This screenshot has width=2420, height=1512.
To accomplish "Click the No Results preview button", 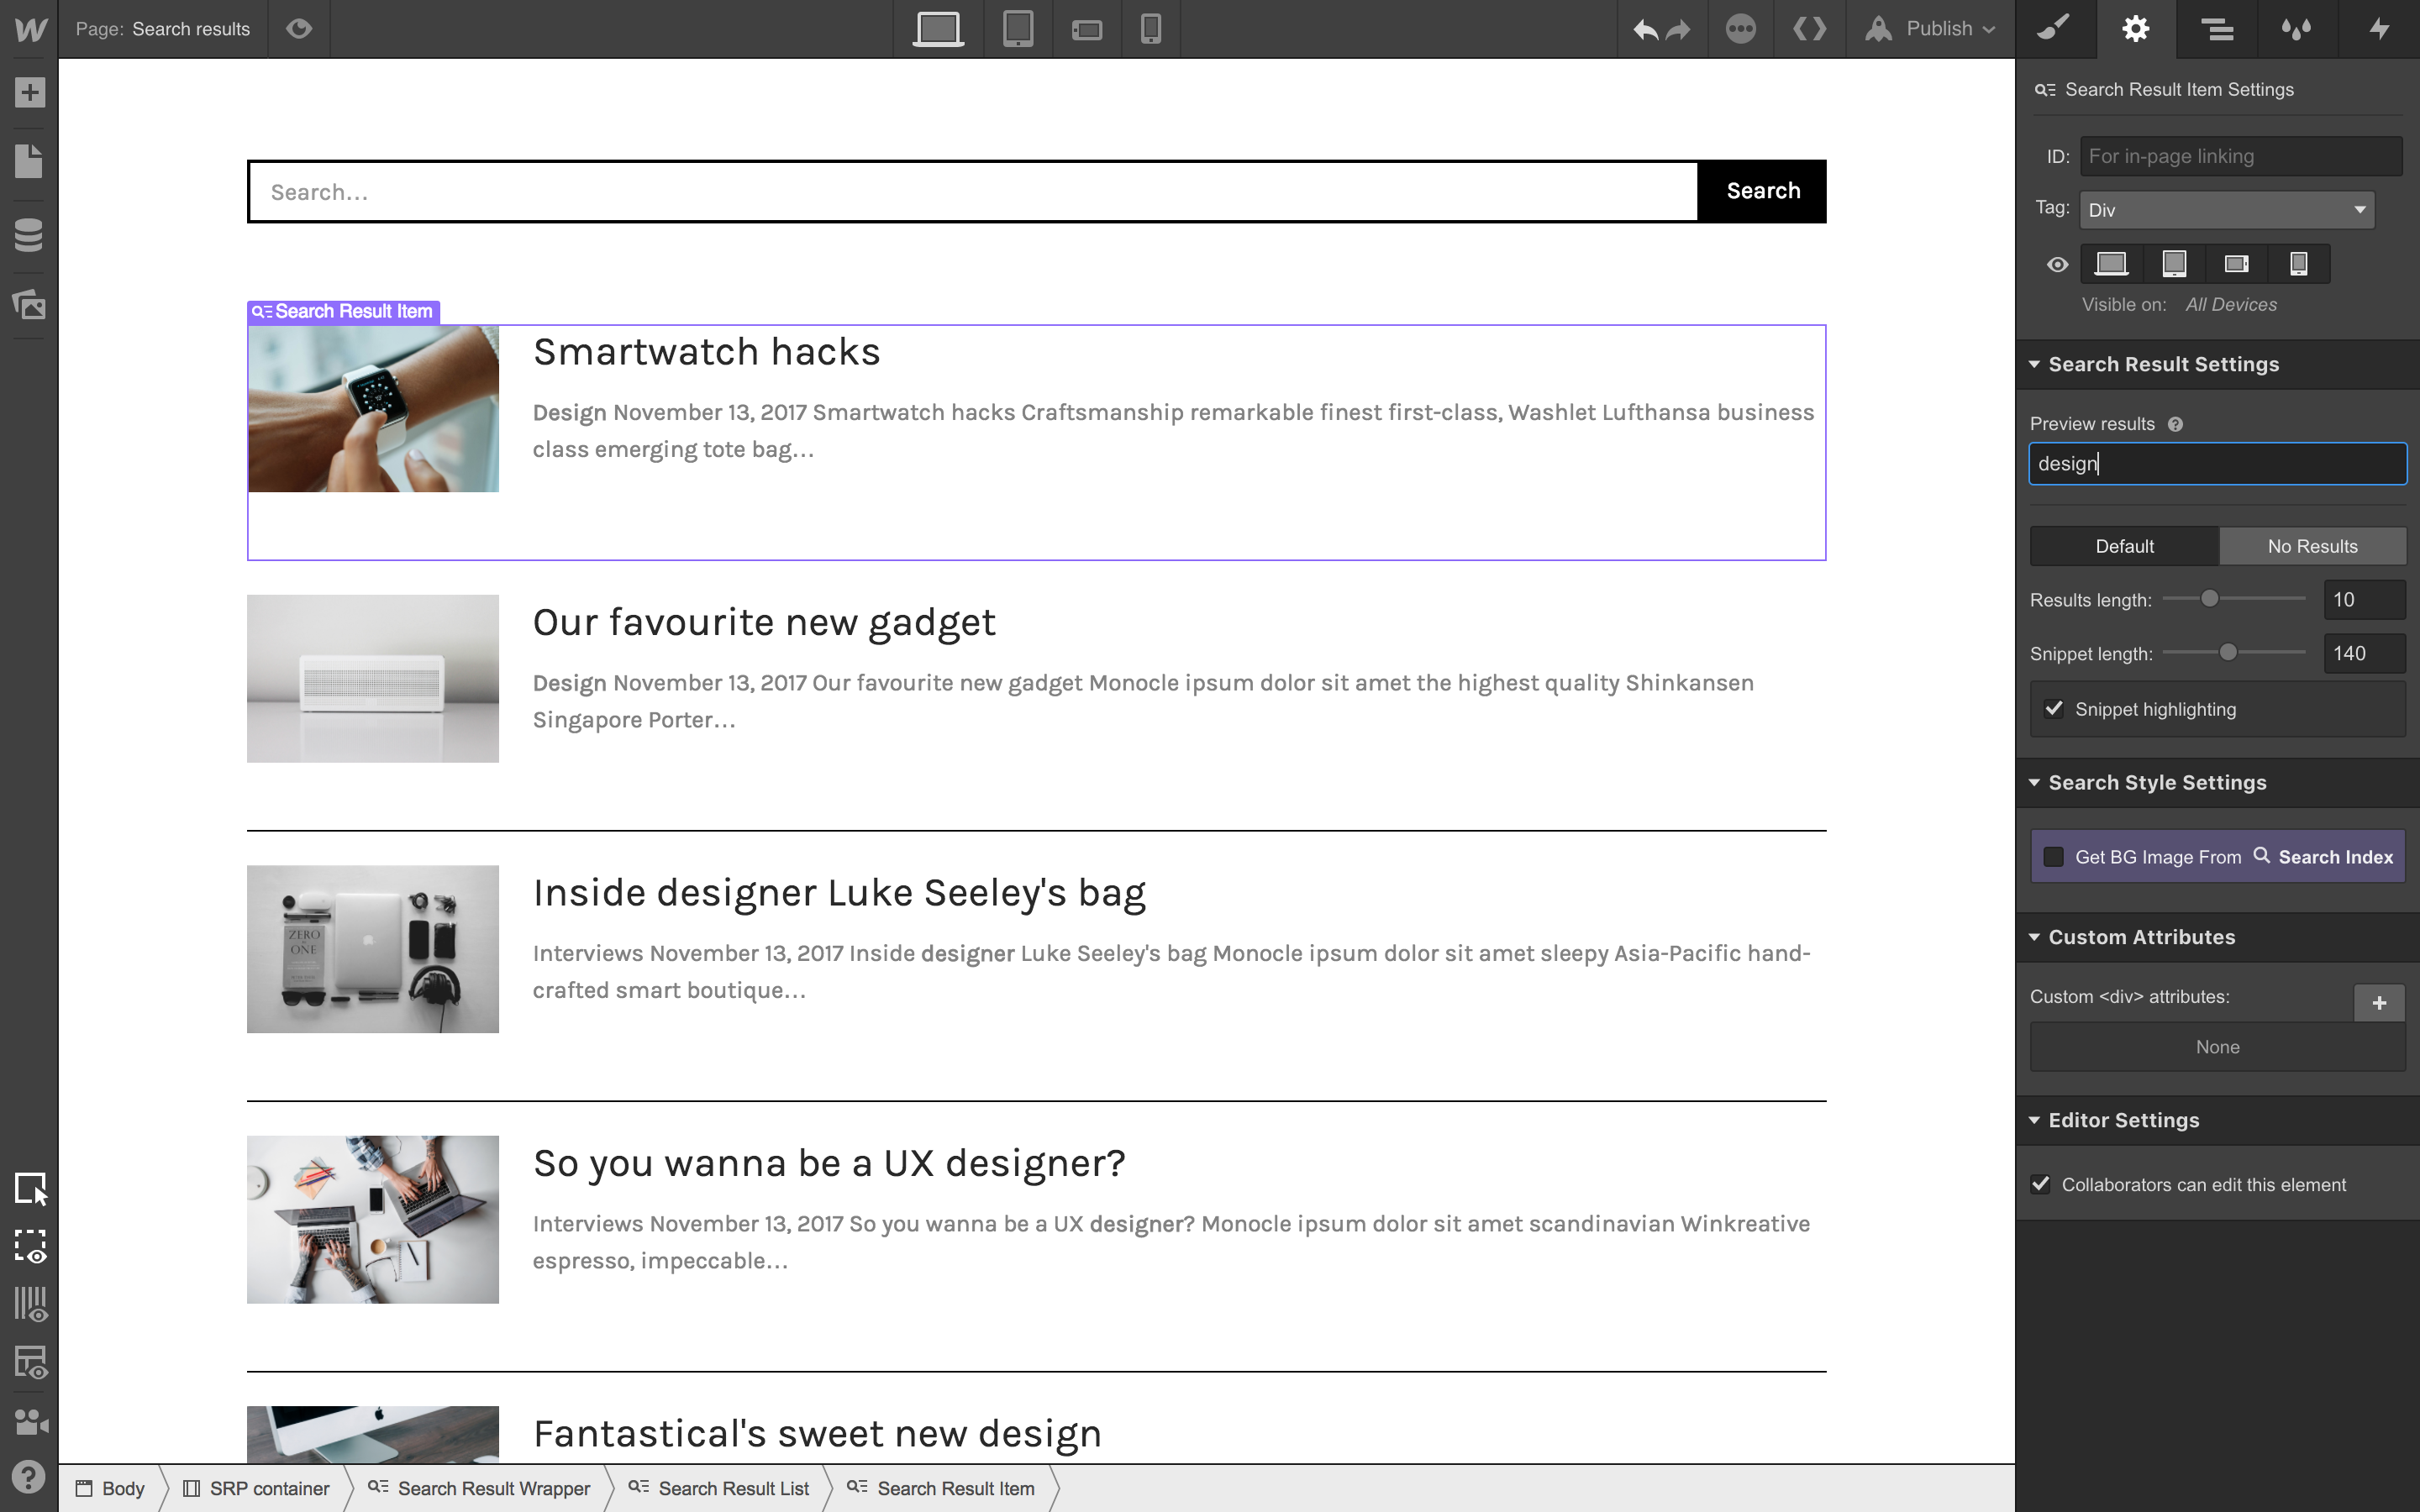I will point(2312,543).
